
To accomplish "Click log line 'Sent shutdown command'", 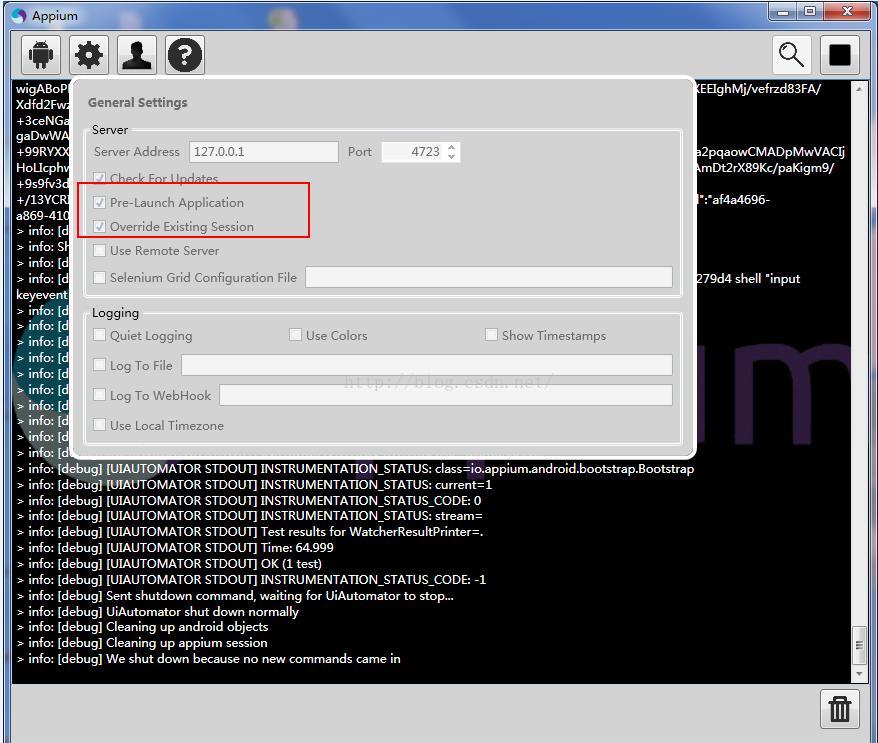I will click(235, 595).
